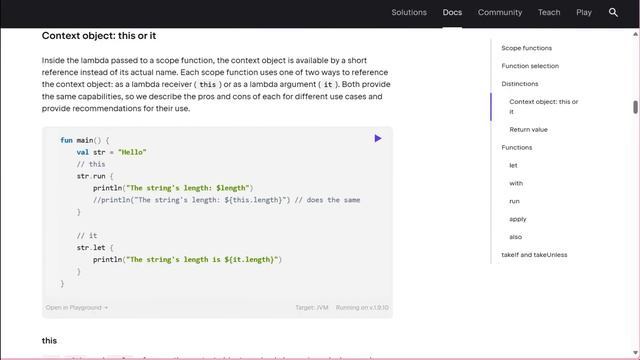Open the Solutions menu
The image size is (640, 360).
tap(409, 12)
